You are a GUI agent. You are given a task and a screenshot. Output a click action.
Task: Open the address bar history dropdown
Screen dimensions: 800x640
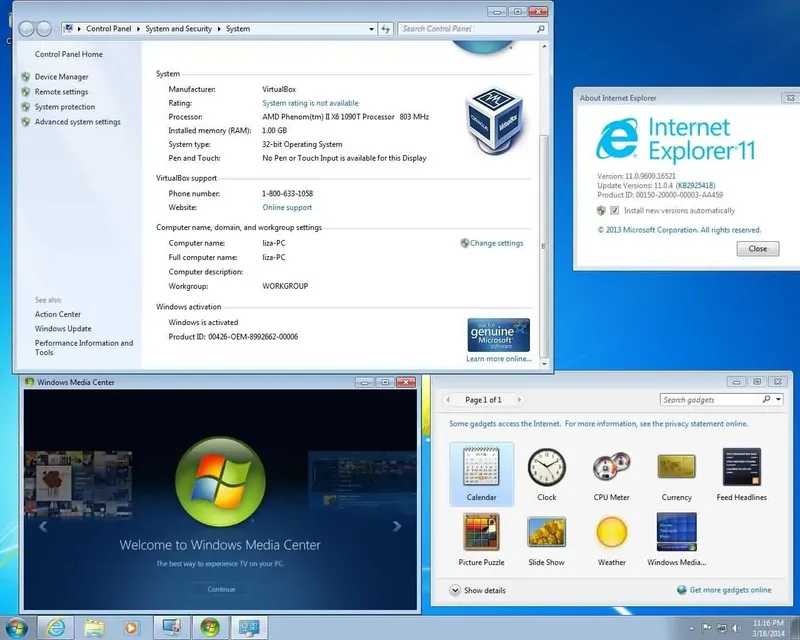coord(371,29)
